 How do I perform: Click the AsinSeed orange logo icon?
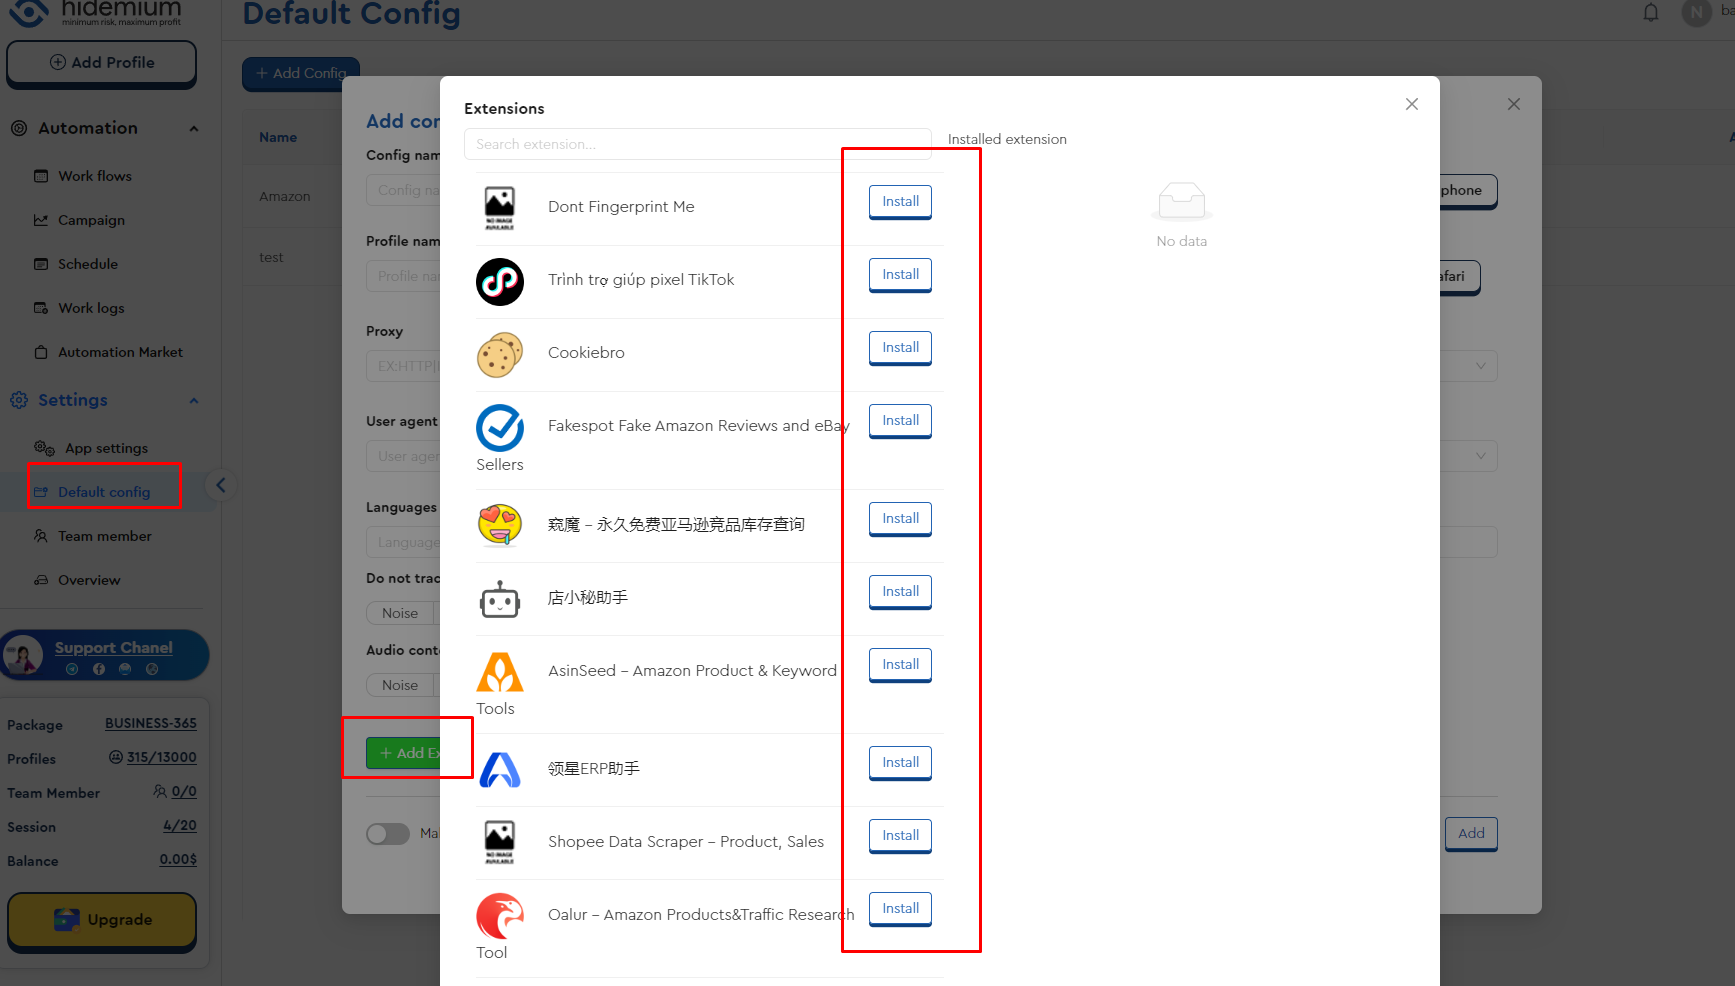pyautogui.click(x=500, y=672)
